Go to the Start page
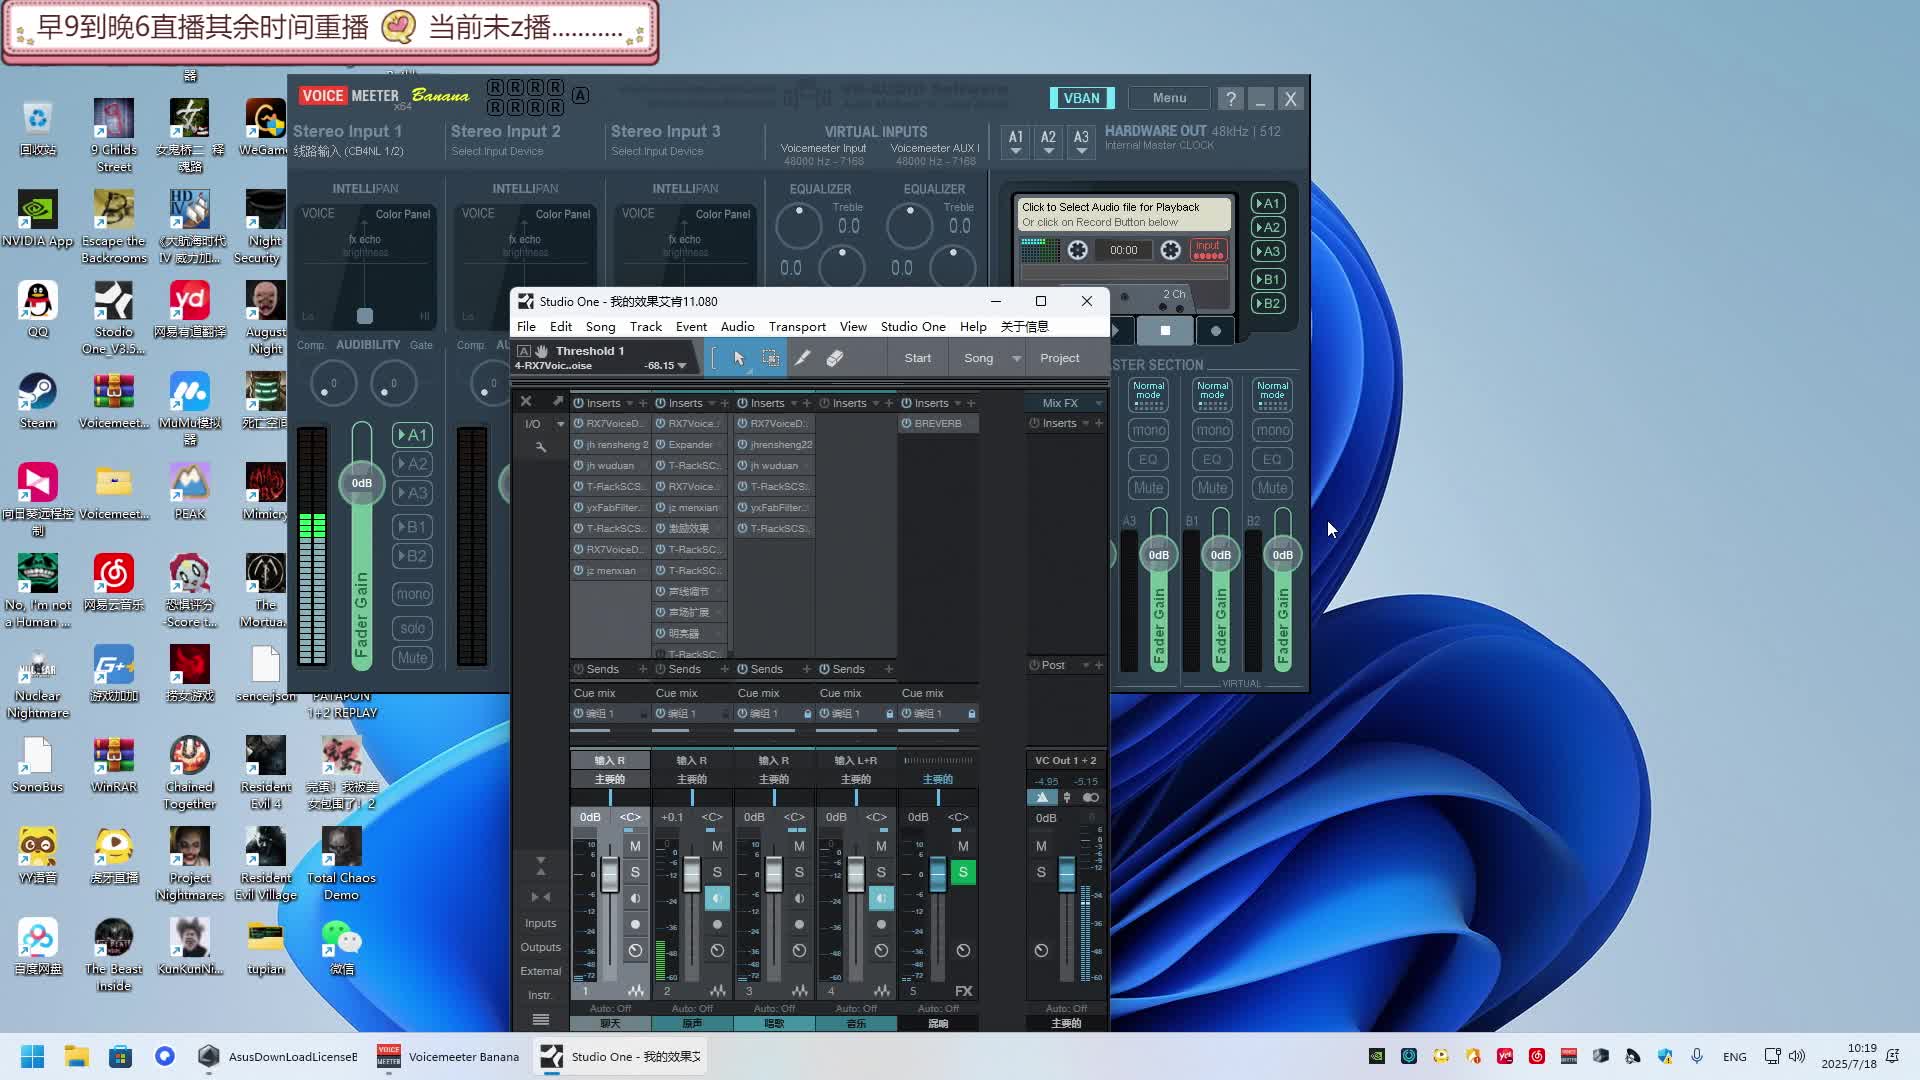The height and width of the screenshot is (1080, 1920). point(917,358)
